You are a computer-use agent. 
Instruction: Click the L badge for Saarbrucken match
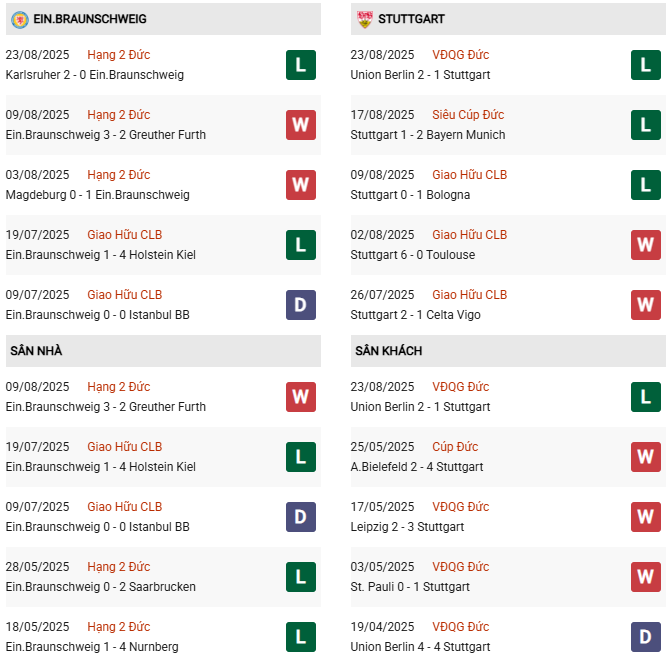[x=300, y=577]
